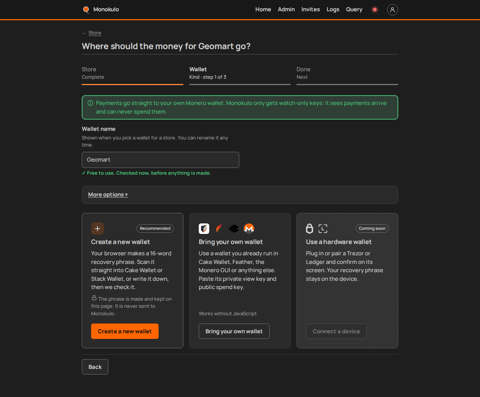Screen dimensions: 480x397
Task: Open the Admin menu item
Action: tap(286, 9)
